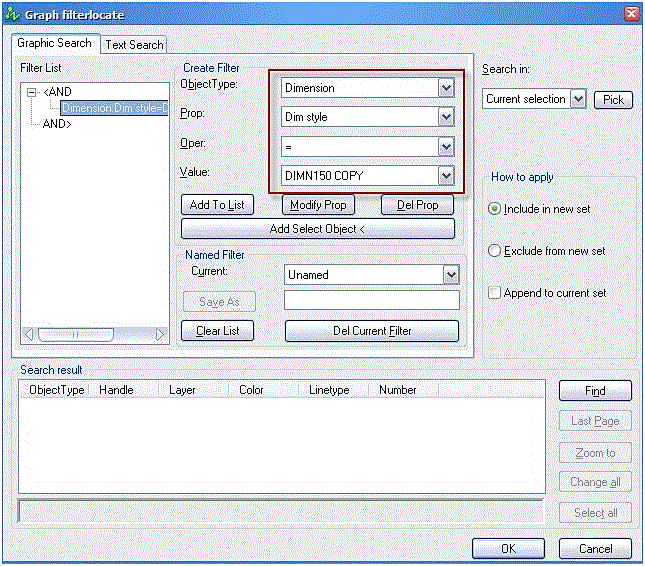Viewport: 645px width, 566px height.
Task: Click Add Select Object button
Action: 318,229
